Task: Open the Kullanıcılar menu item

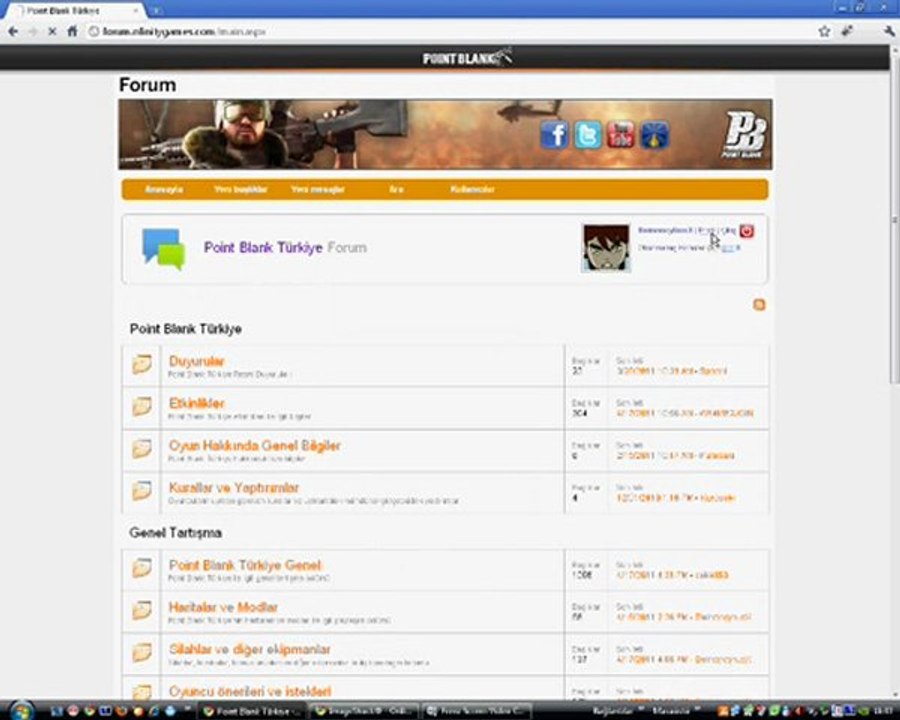Action: 472,189
